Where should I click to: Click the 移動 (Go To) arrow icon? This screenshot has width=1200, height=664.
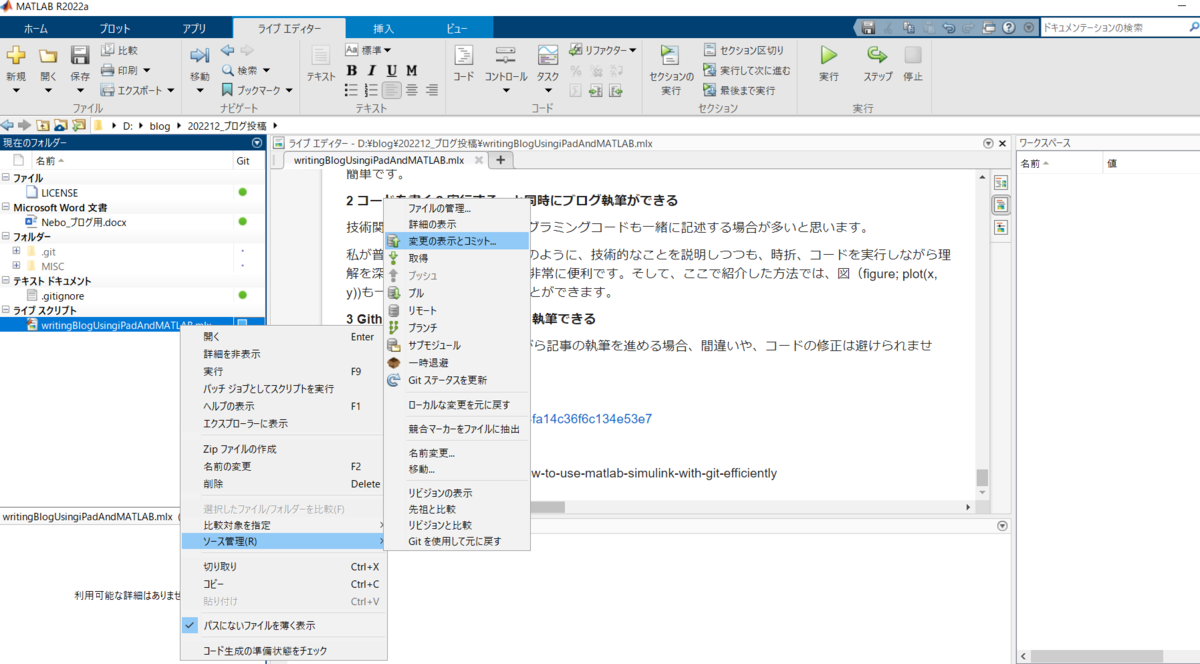pyautogui.click(x=200, y=55)
